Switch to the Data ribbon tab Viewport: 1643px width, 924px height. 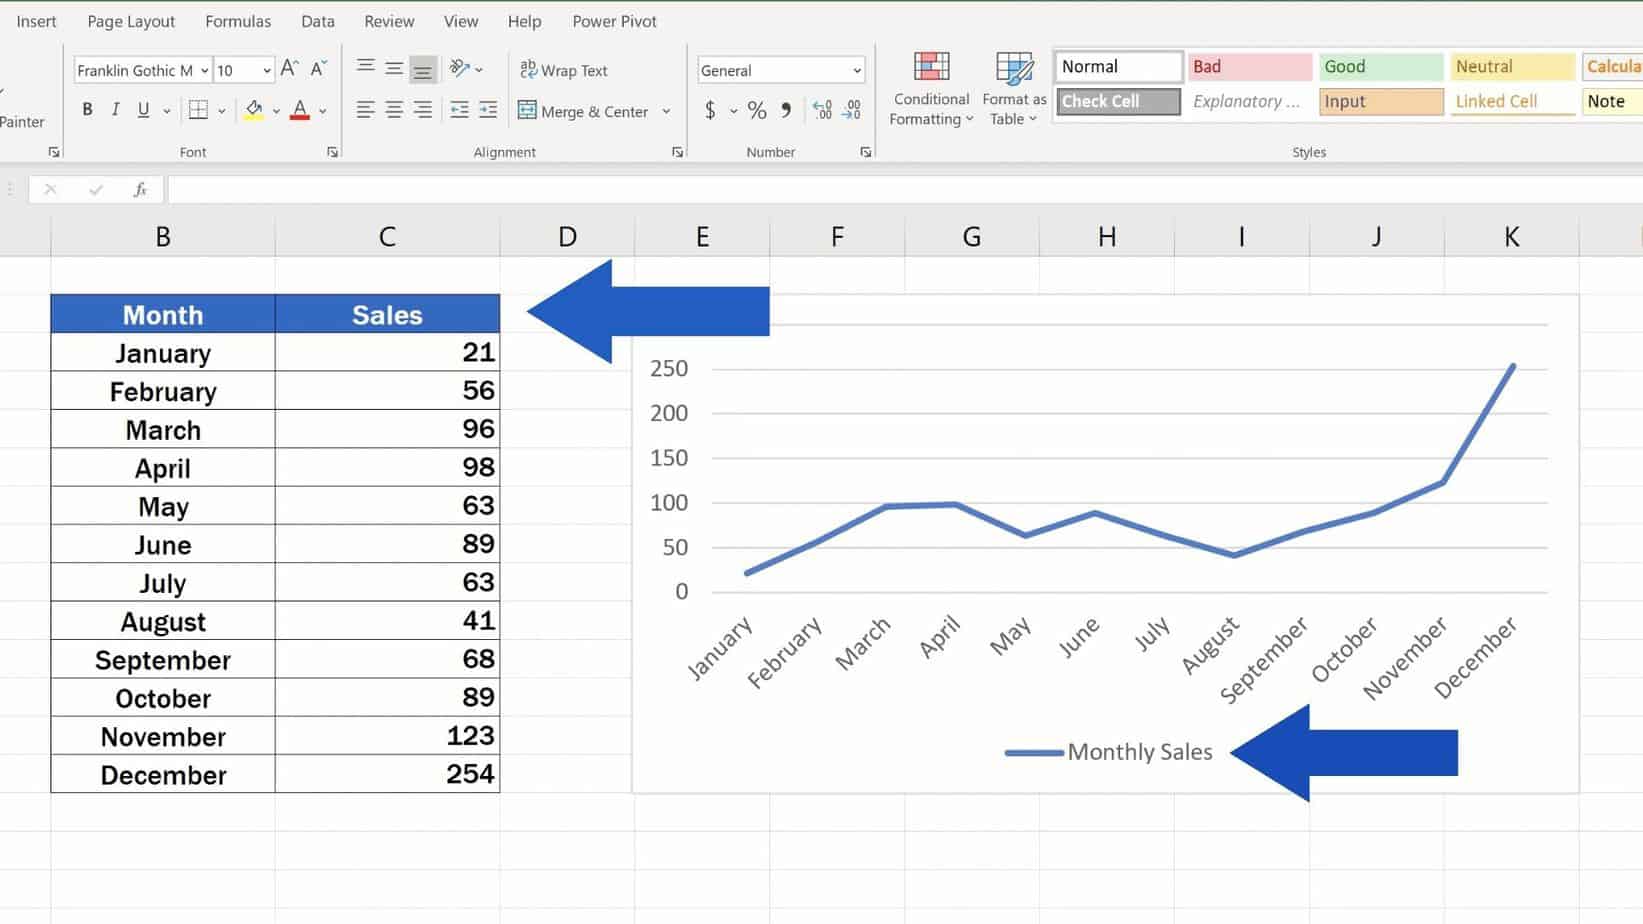(x=317, y=20)
